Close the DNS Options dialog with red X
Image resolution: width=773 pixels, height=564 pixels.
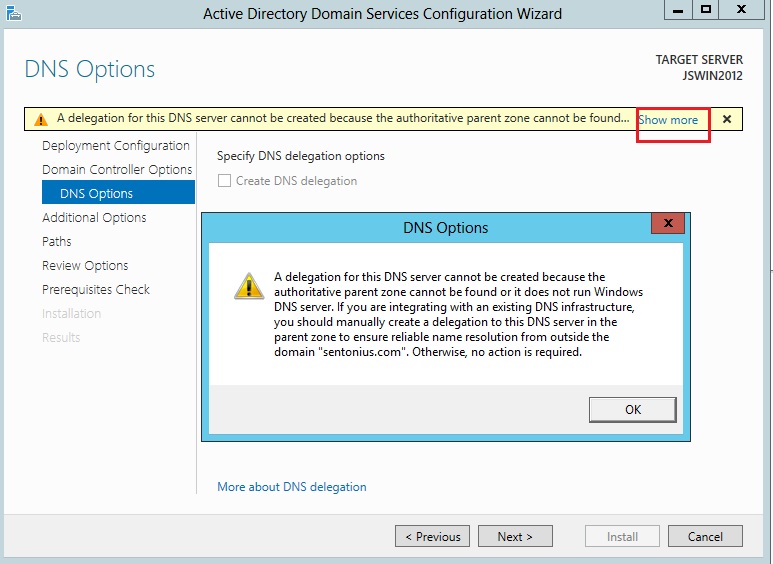click(x=668, y=223)
